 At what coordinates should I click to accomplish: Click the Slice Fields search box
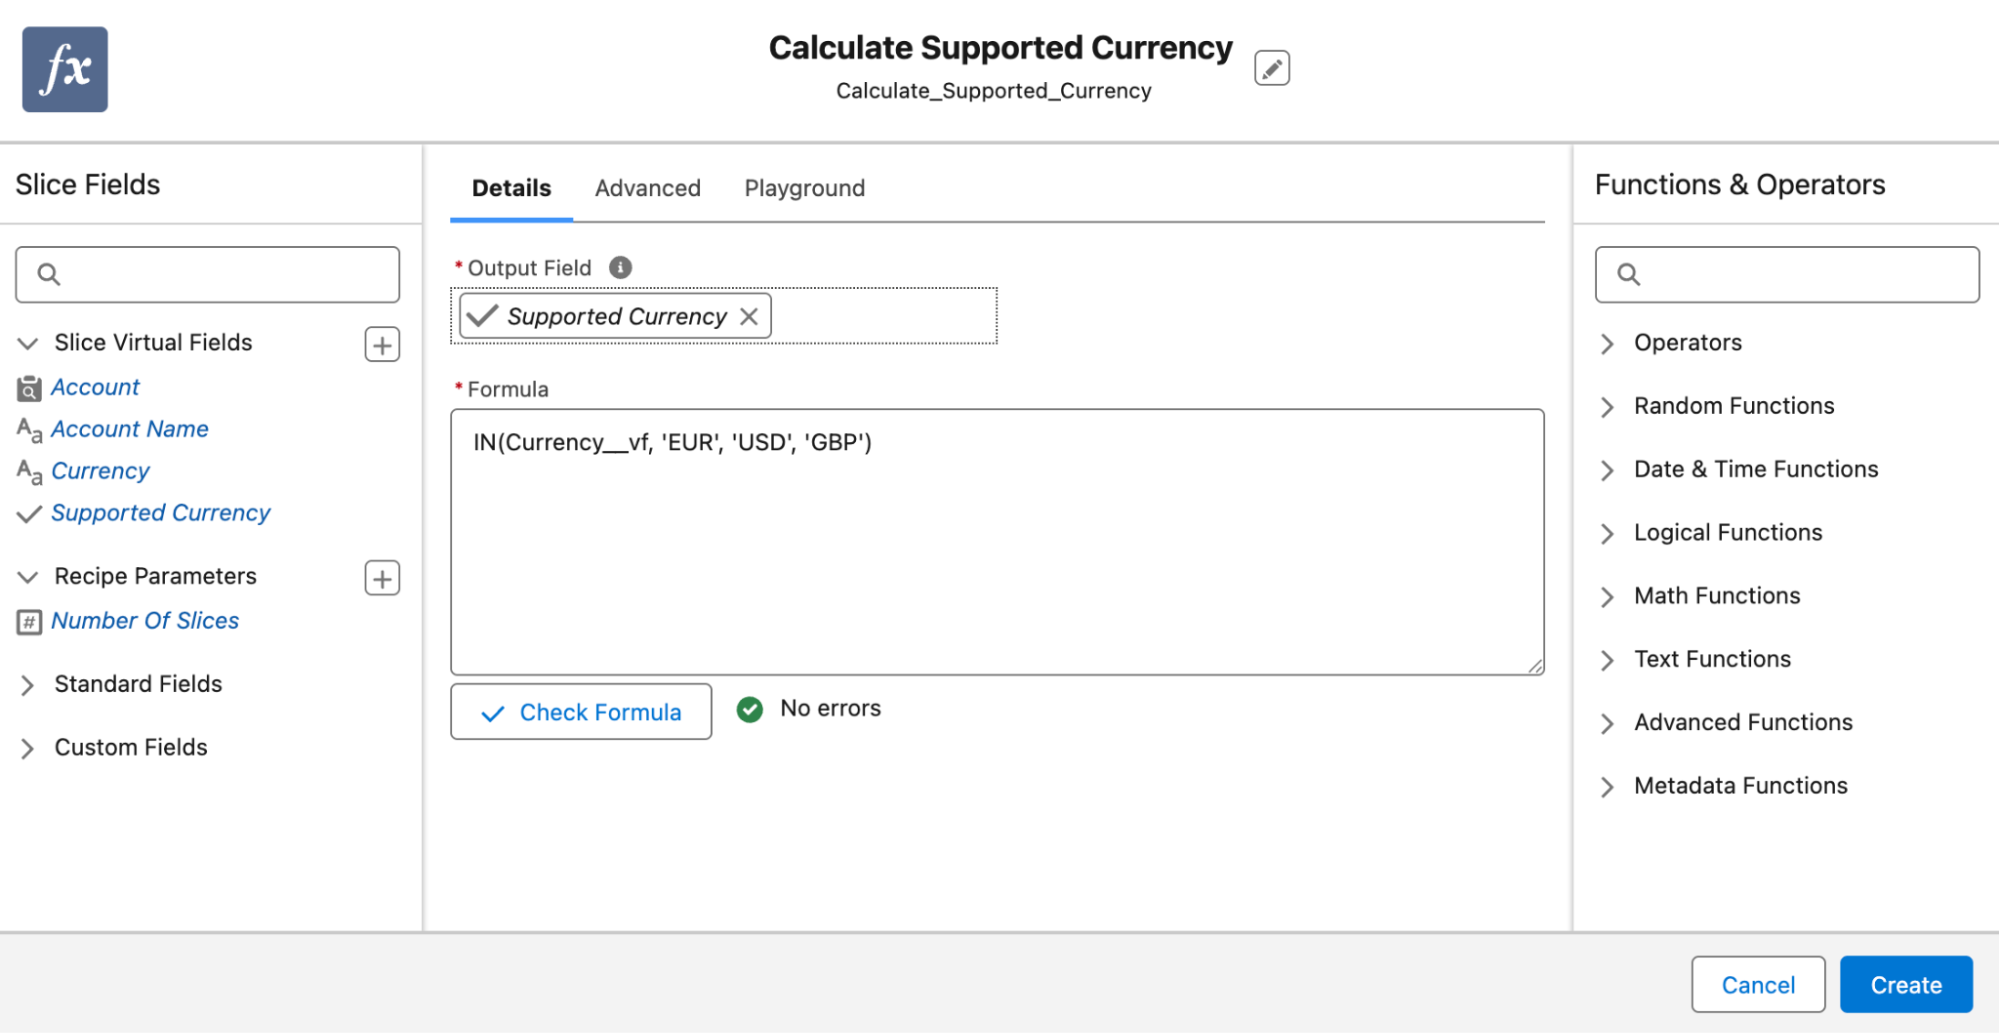(208, 275)
